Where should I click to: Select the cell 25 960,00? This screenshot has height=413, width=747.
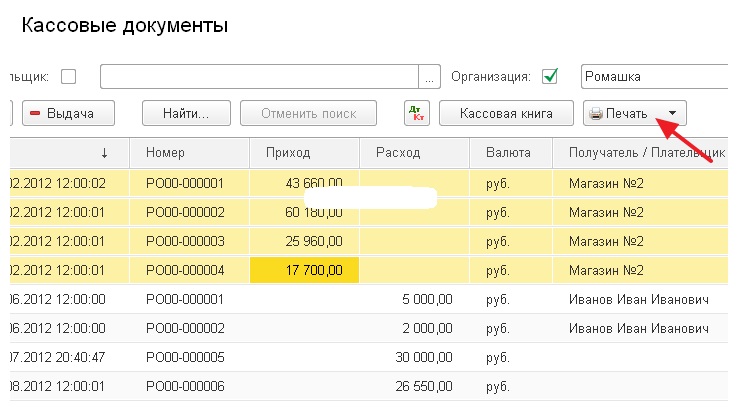[x=304, y=241]
